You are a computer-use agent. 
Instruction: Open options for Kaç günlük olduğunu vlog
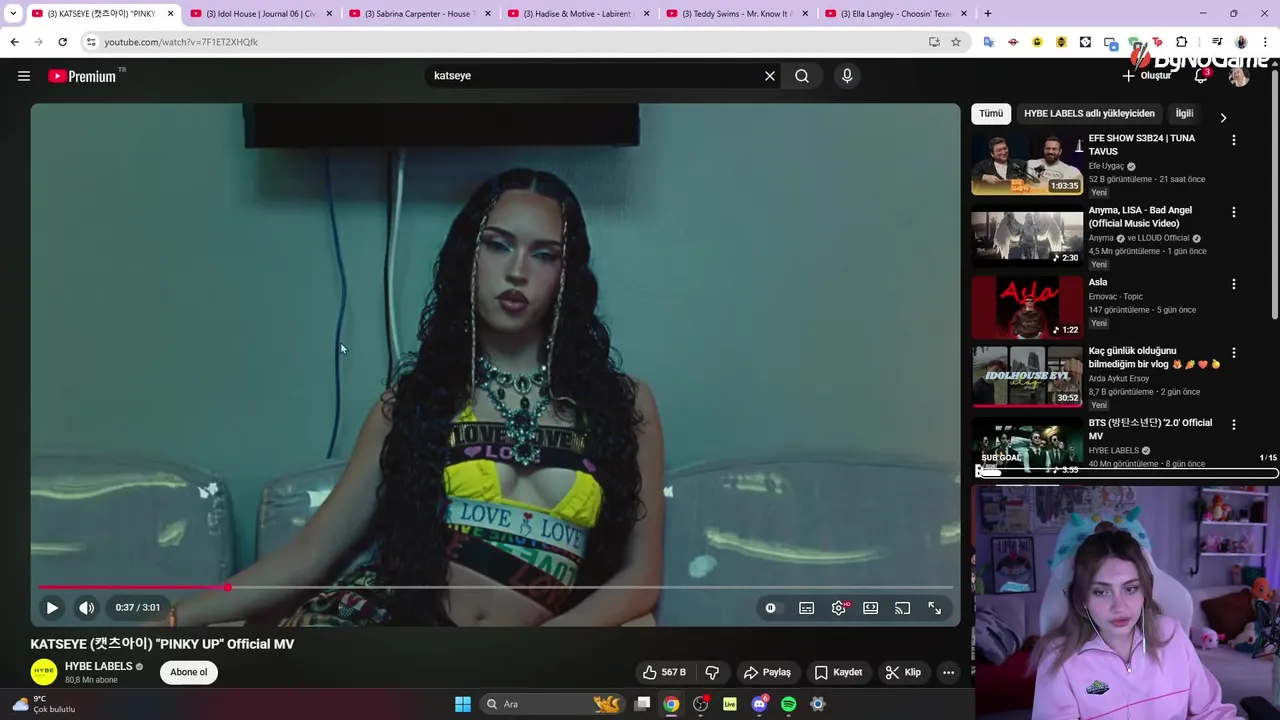1234,353
